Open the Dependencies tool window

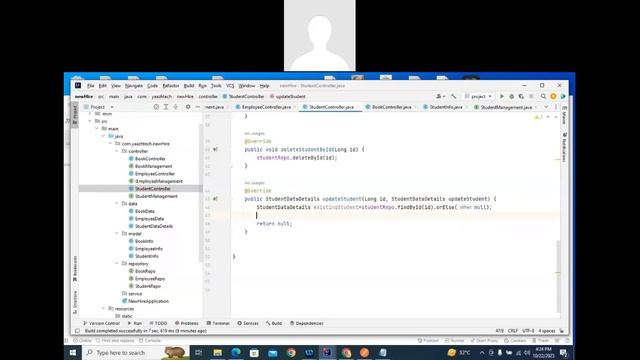(307, 323)
